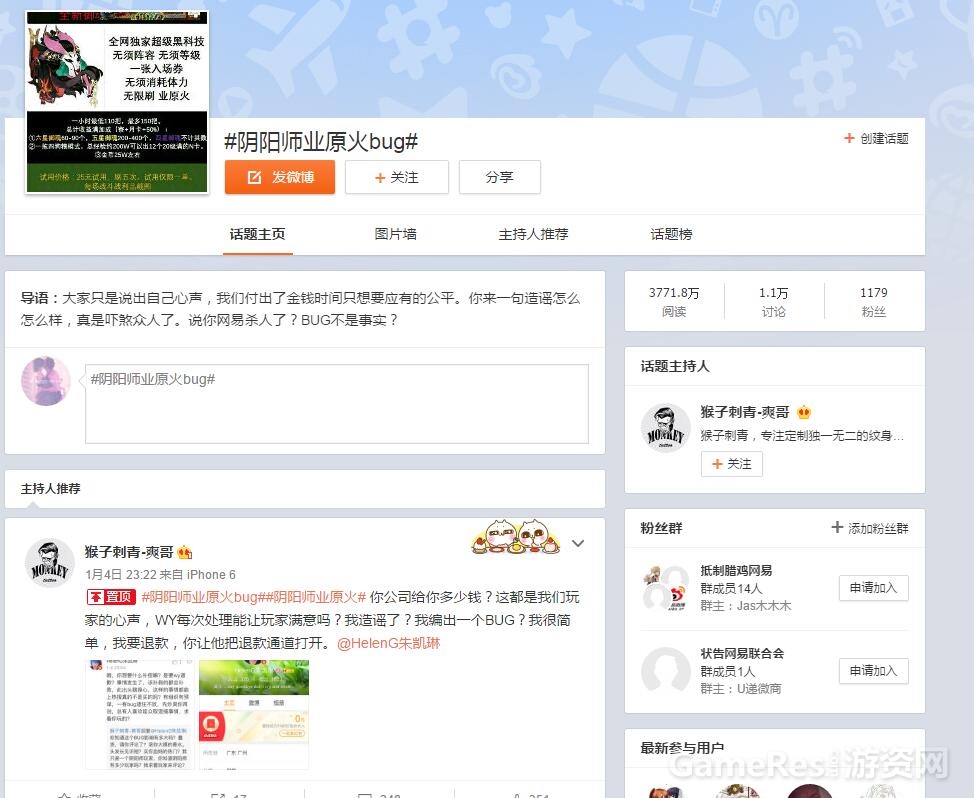
Task: Open 猴子刺青-爽哥 name in host panel
Action: tap(745, 412)
